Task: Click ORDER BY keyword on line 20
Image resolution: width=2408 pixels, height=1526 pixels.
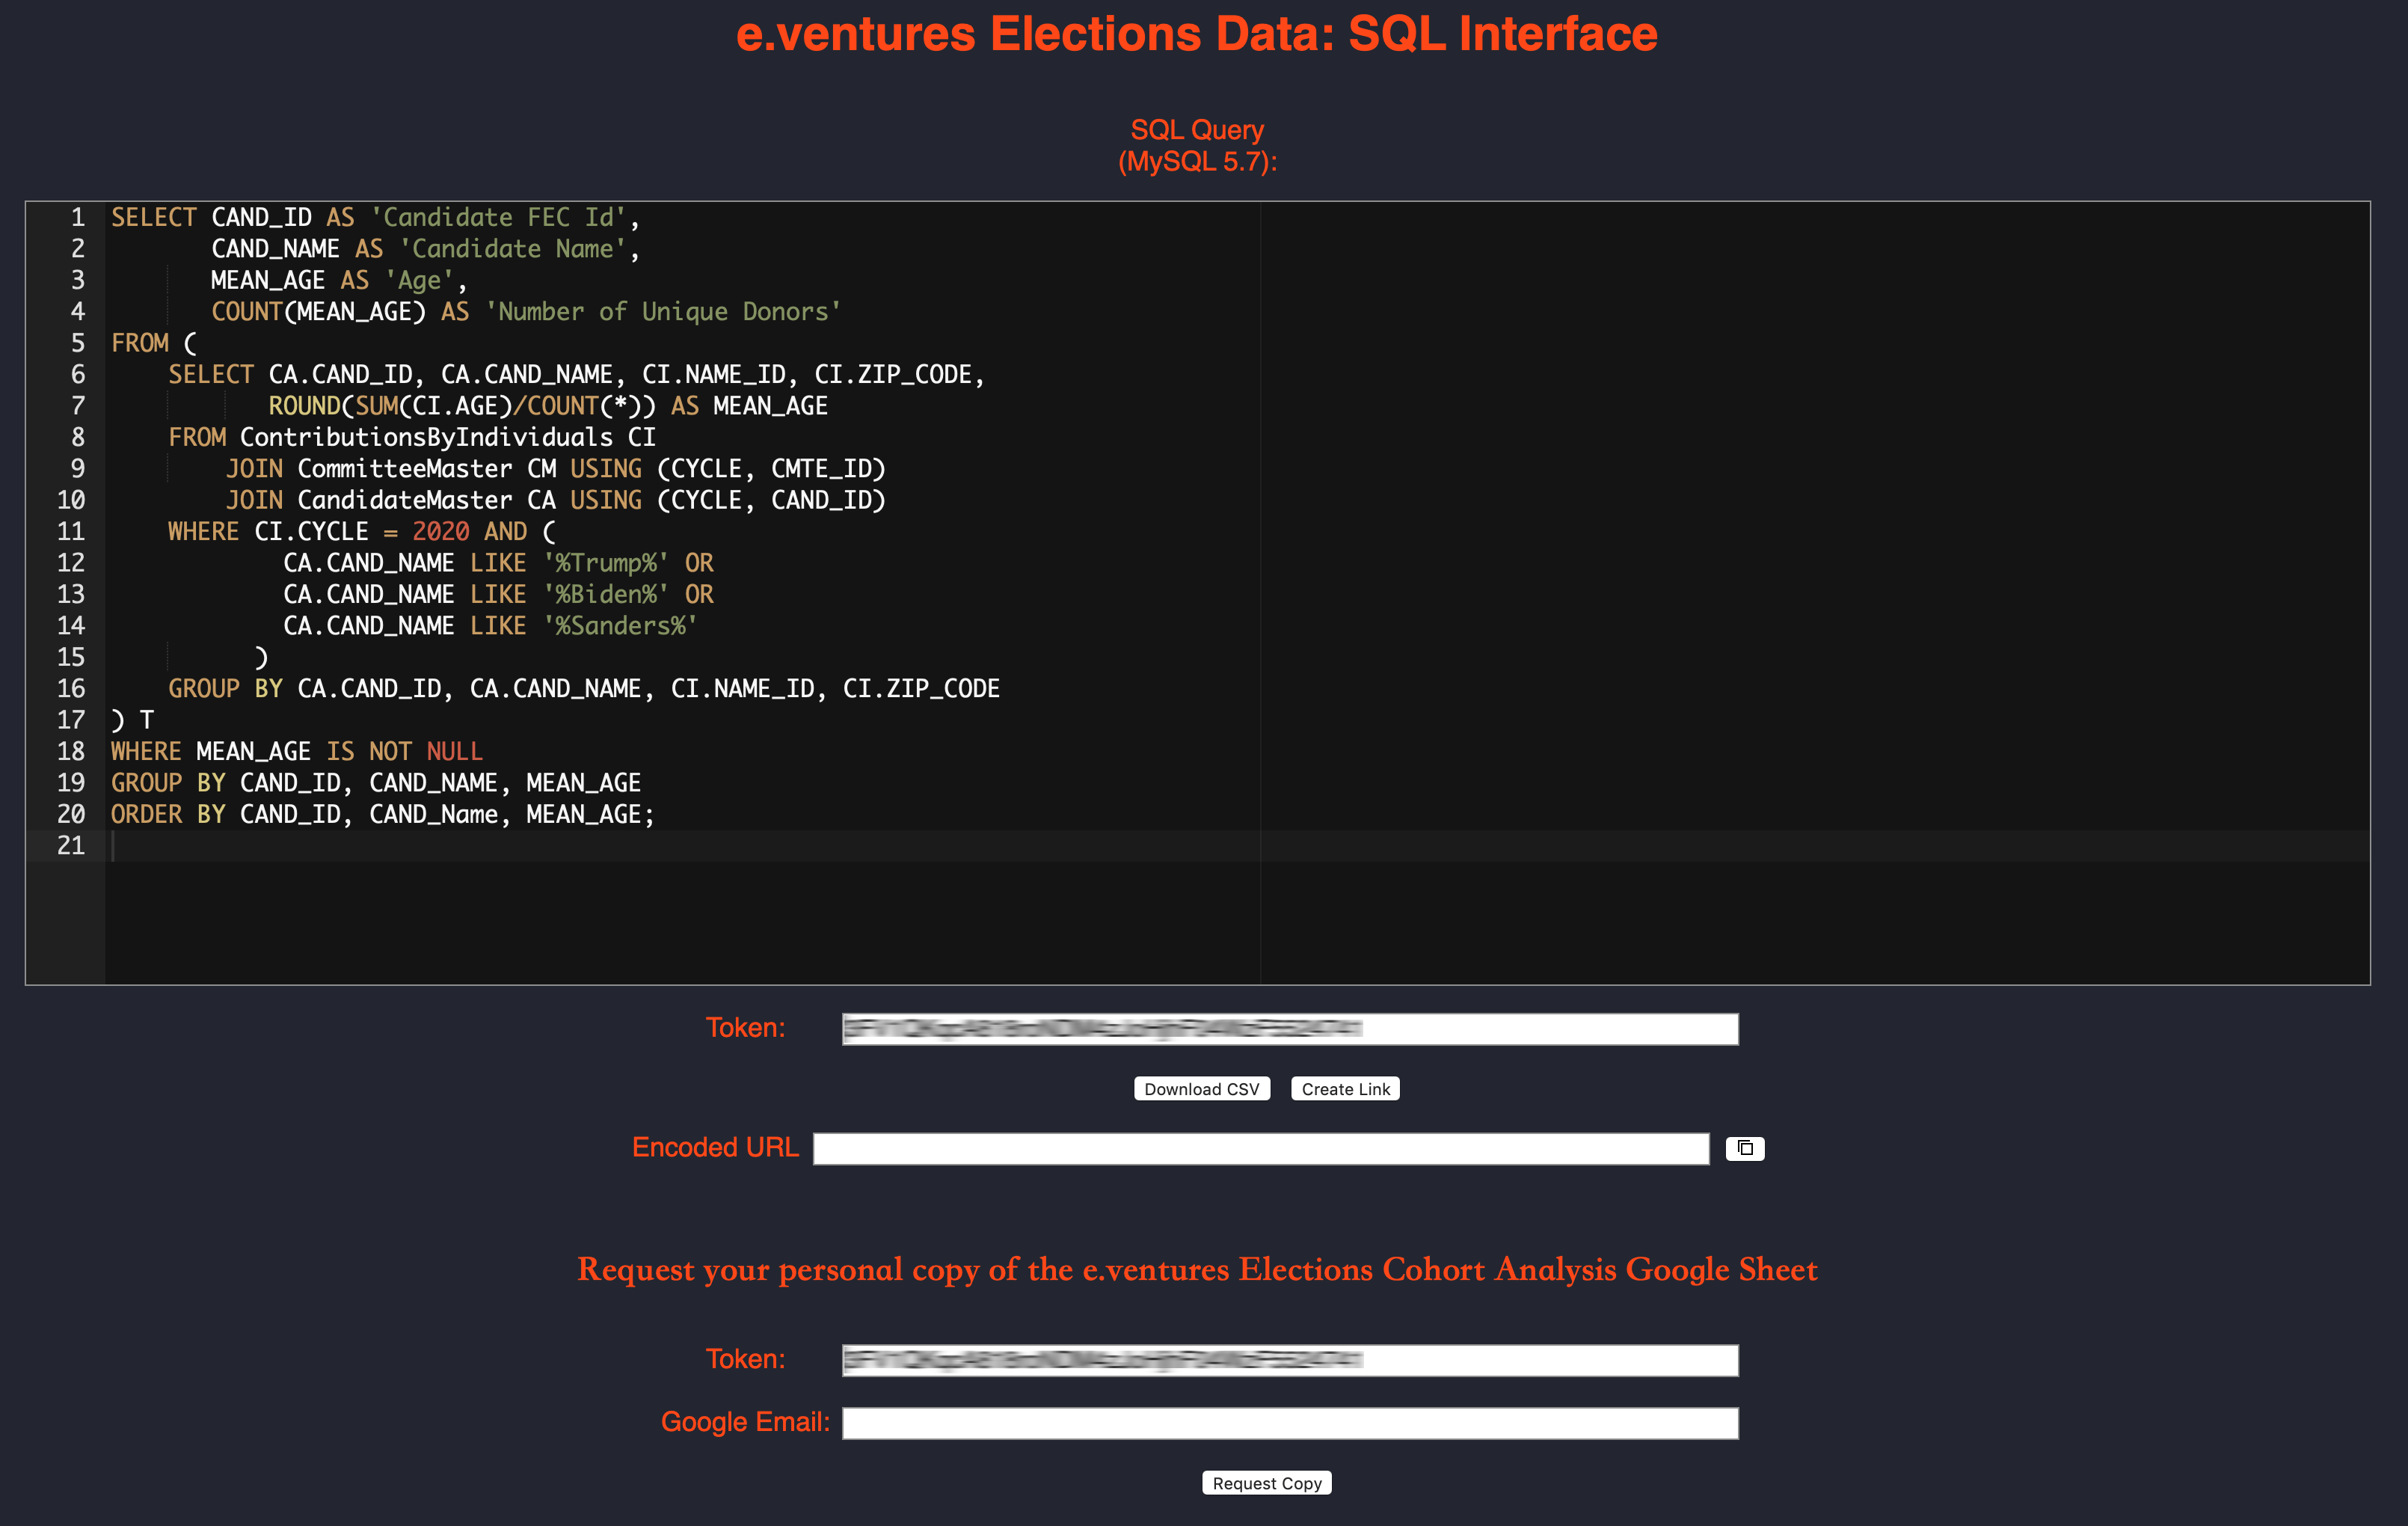Action: pos(168,815)
